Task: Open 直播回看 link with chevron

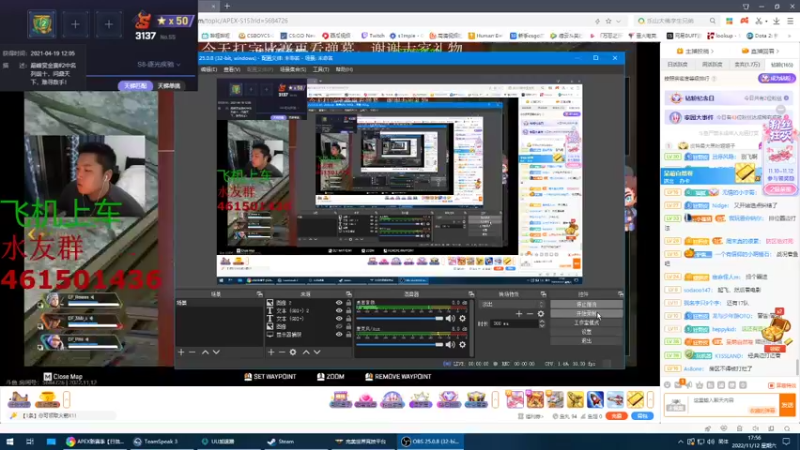Action: 760,51
